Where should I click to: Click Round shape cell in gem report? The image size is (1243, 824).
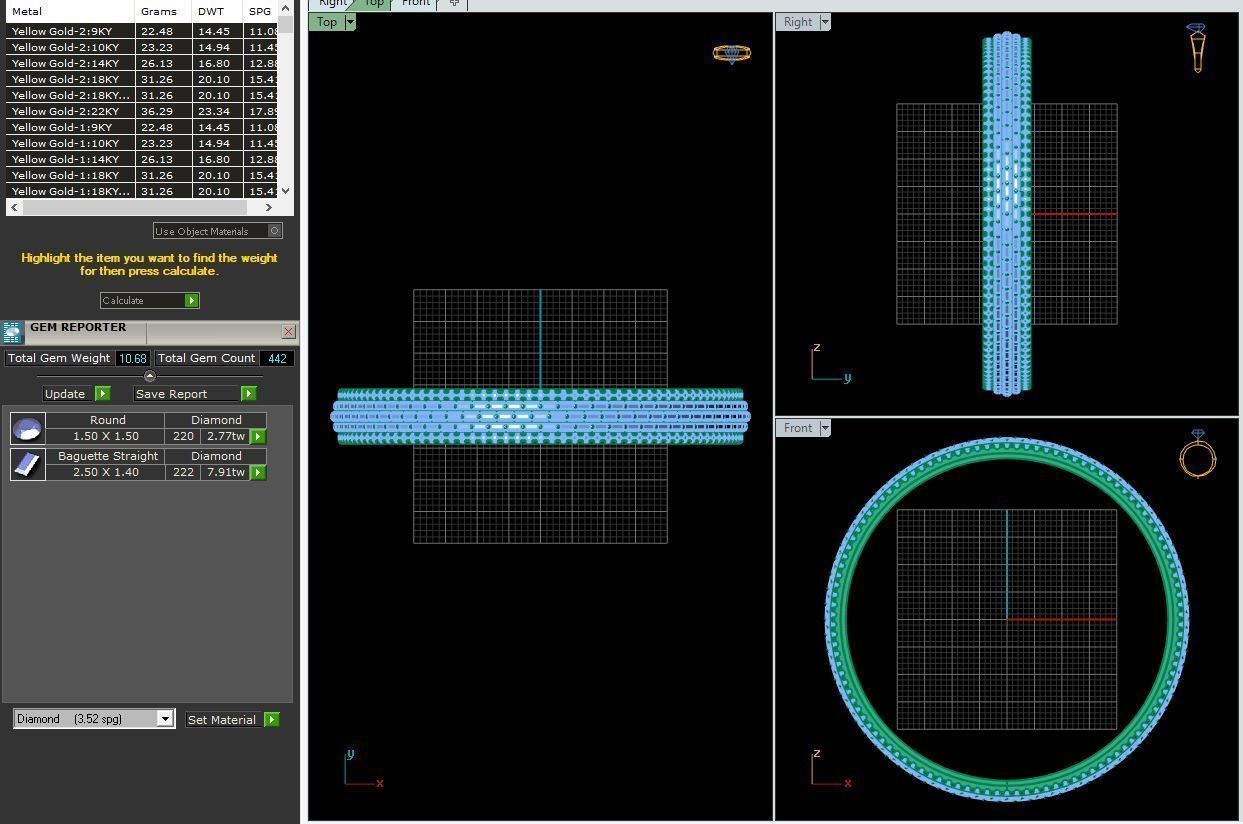coord(106,420)
